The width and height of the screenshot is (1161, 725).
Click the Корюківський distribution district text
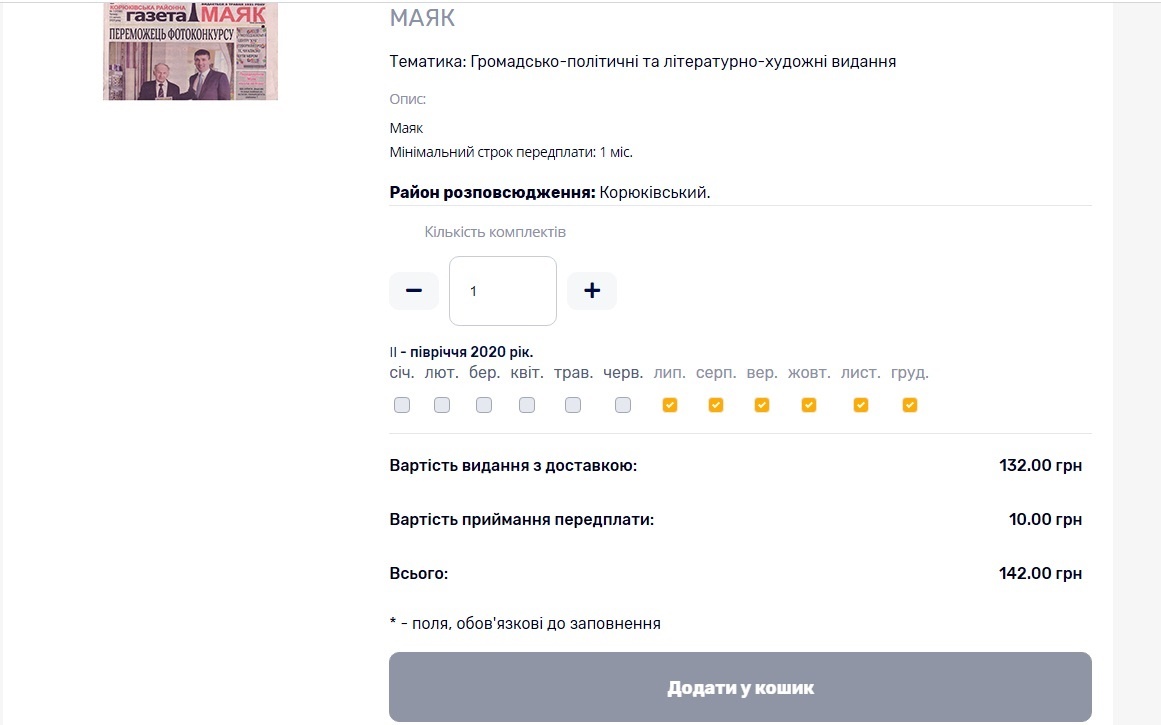coord(654,192)
